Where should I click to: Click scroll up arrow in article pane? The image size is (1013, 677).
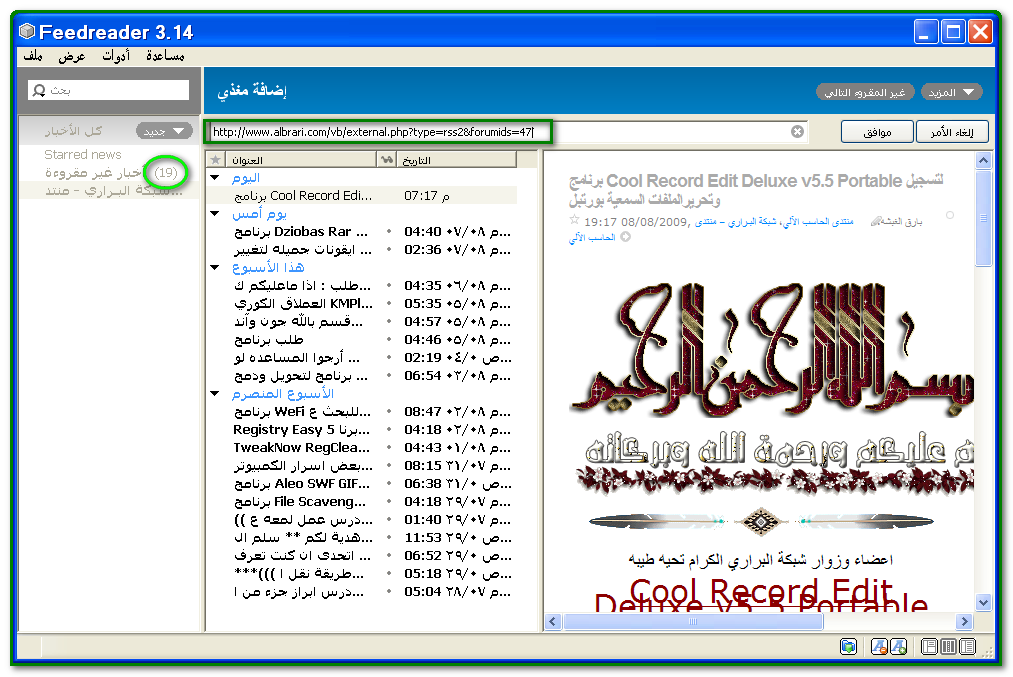click(x=983, y=160)
